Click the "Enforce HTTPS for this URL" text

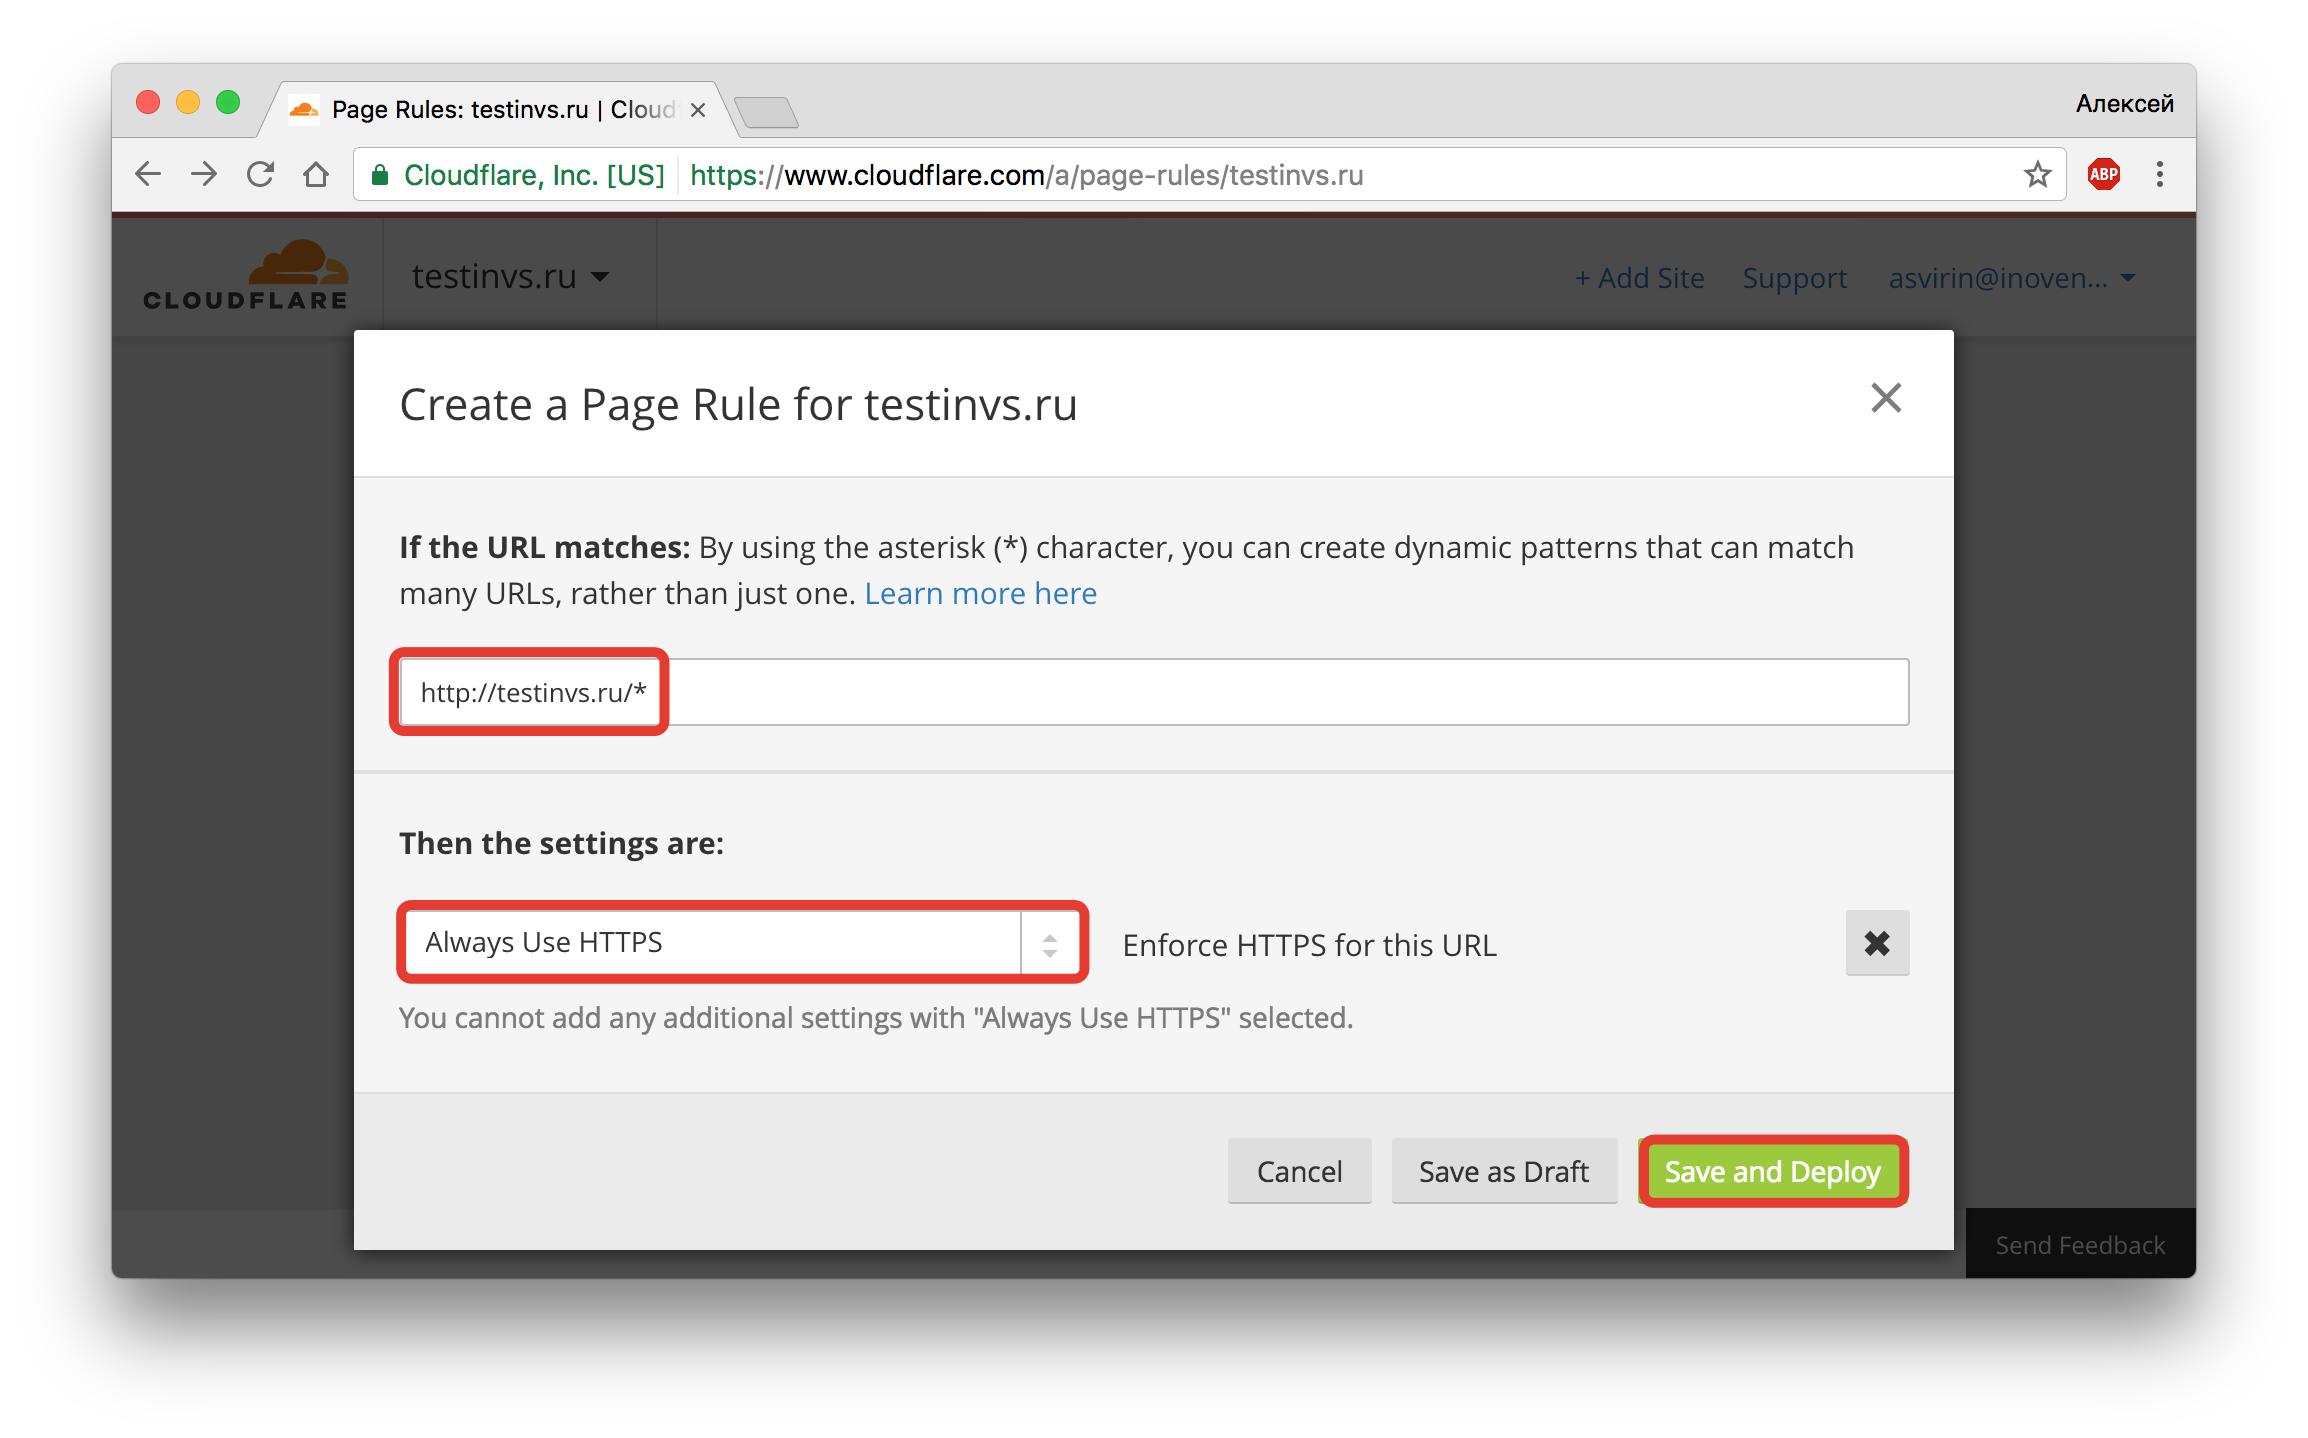[x=1309, y=945]
